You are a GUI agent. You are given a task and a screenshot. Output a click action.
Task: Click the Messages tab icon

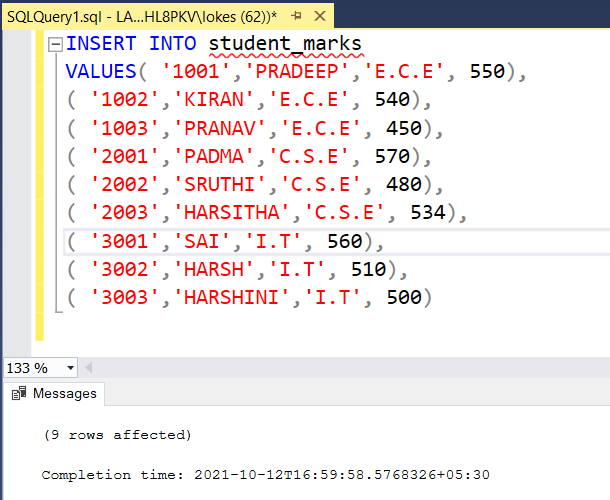click(19, 393)
